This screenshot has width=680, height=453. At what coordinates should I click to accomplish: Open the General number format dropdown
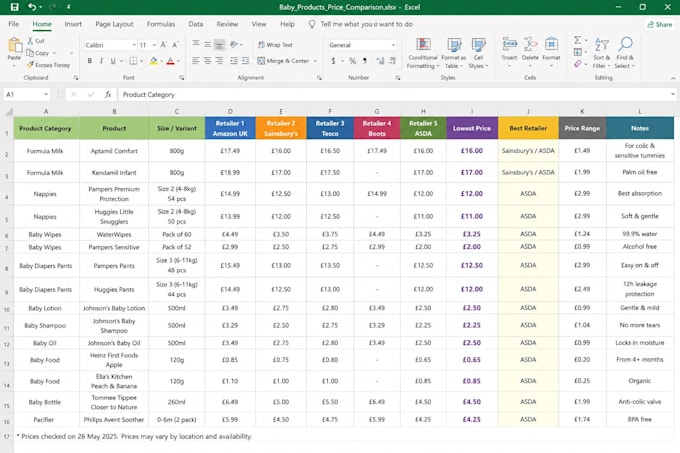393,45
